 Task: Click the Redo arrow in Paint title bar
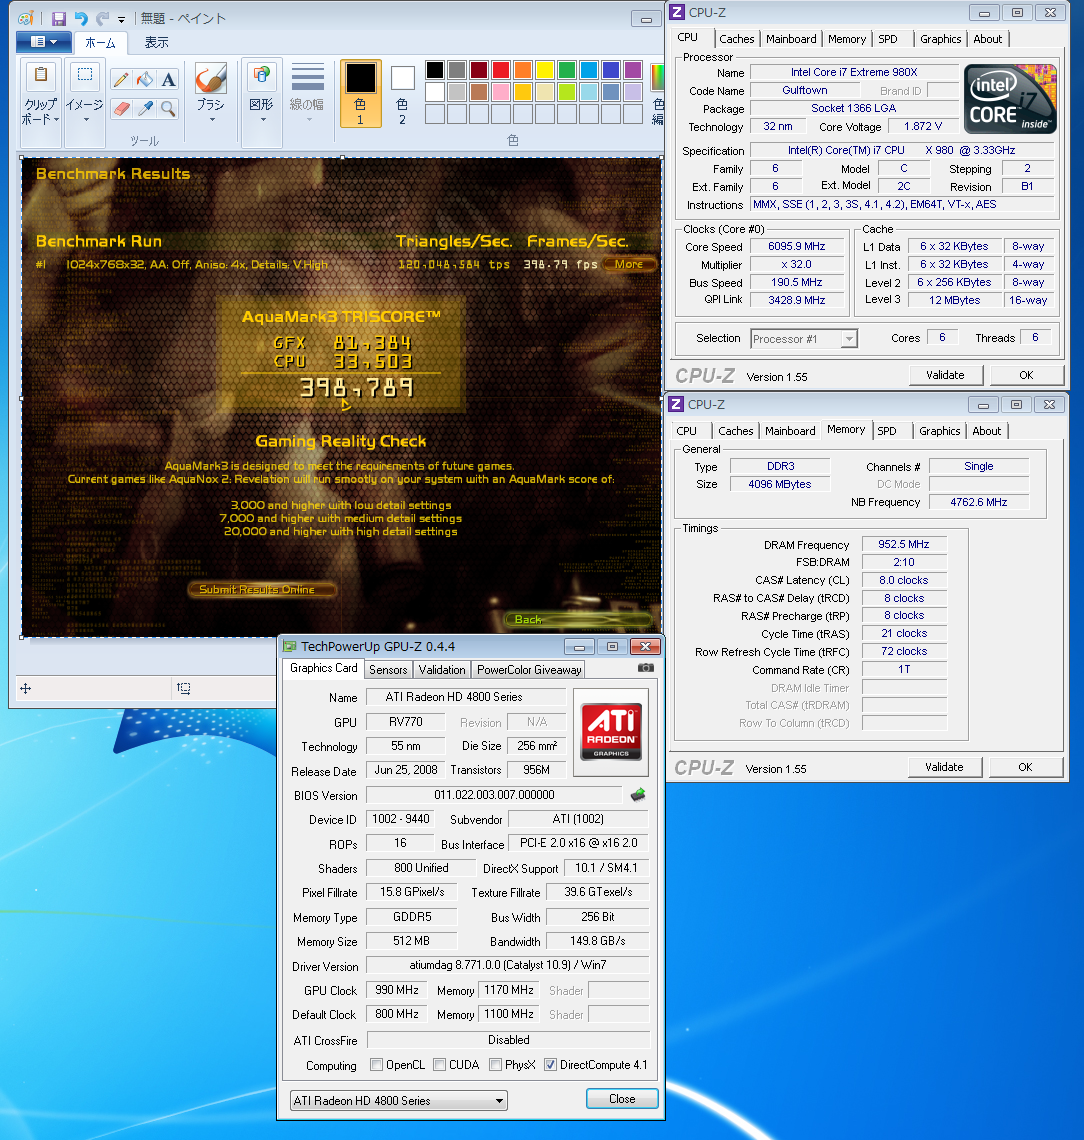coord(103,19)
